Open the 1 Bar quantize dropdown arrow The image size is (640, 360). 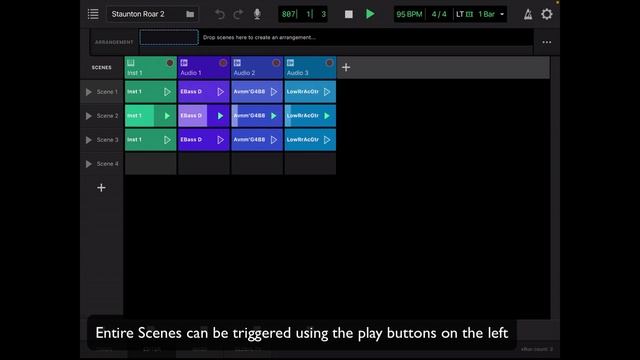(x=502, y=14)
